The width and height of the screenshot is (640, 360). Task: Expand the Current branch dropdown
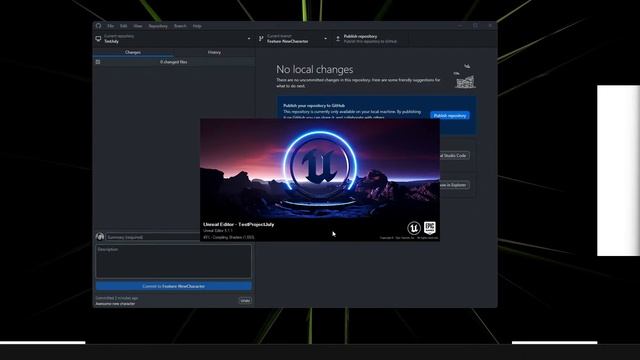click(x=293, y=39)
